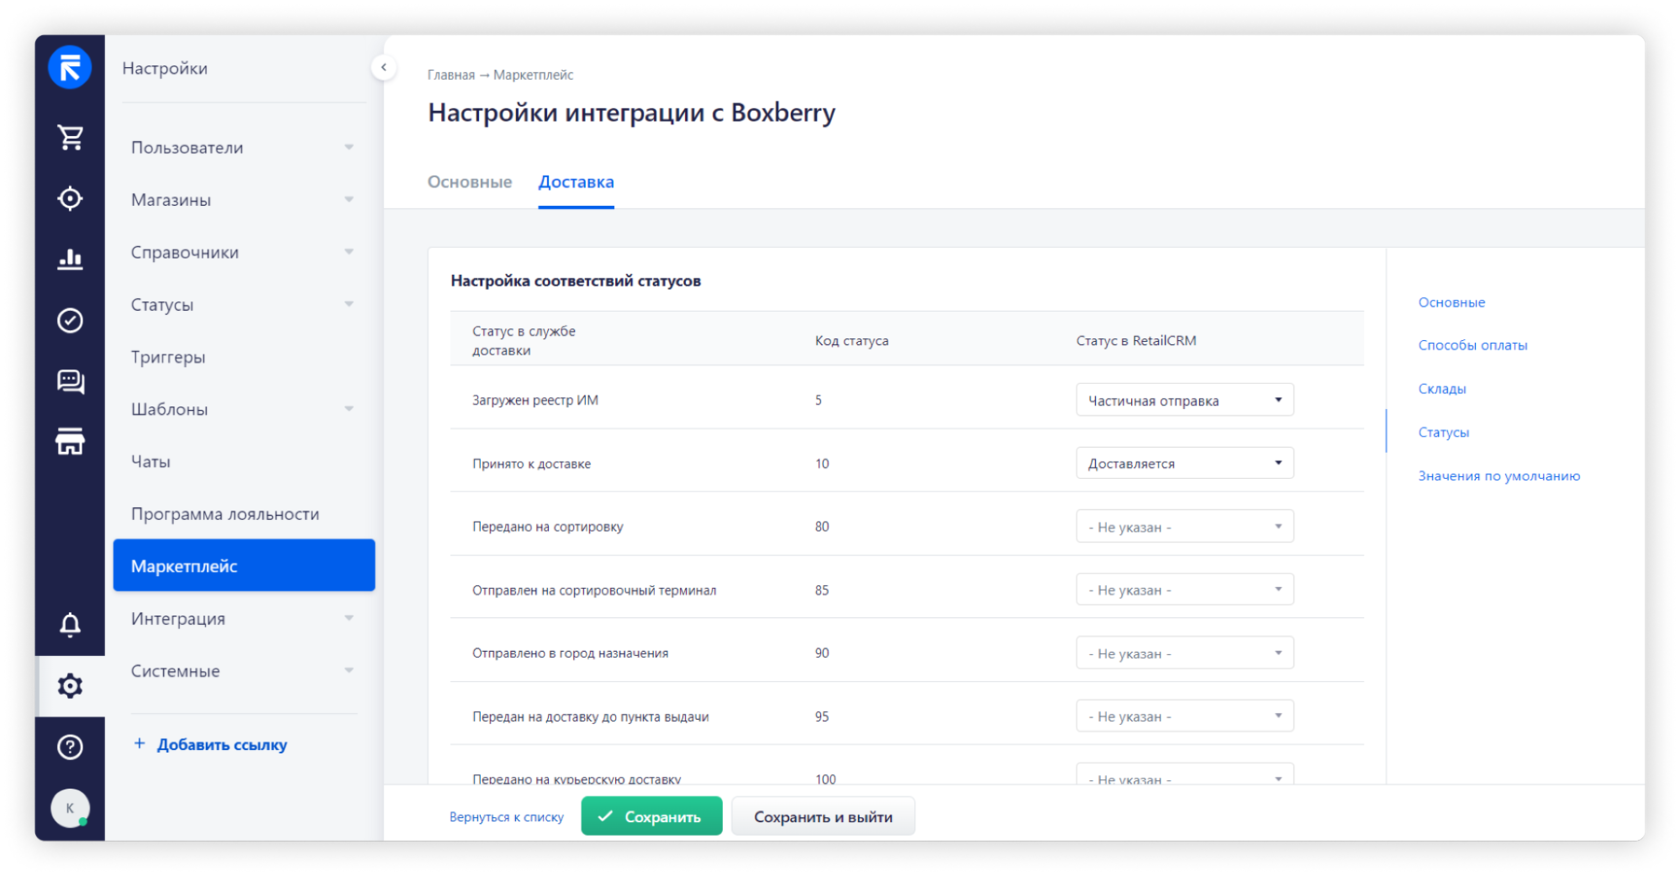Open the orders cart icon

[70, 137]
